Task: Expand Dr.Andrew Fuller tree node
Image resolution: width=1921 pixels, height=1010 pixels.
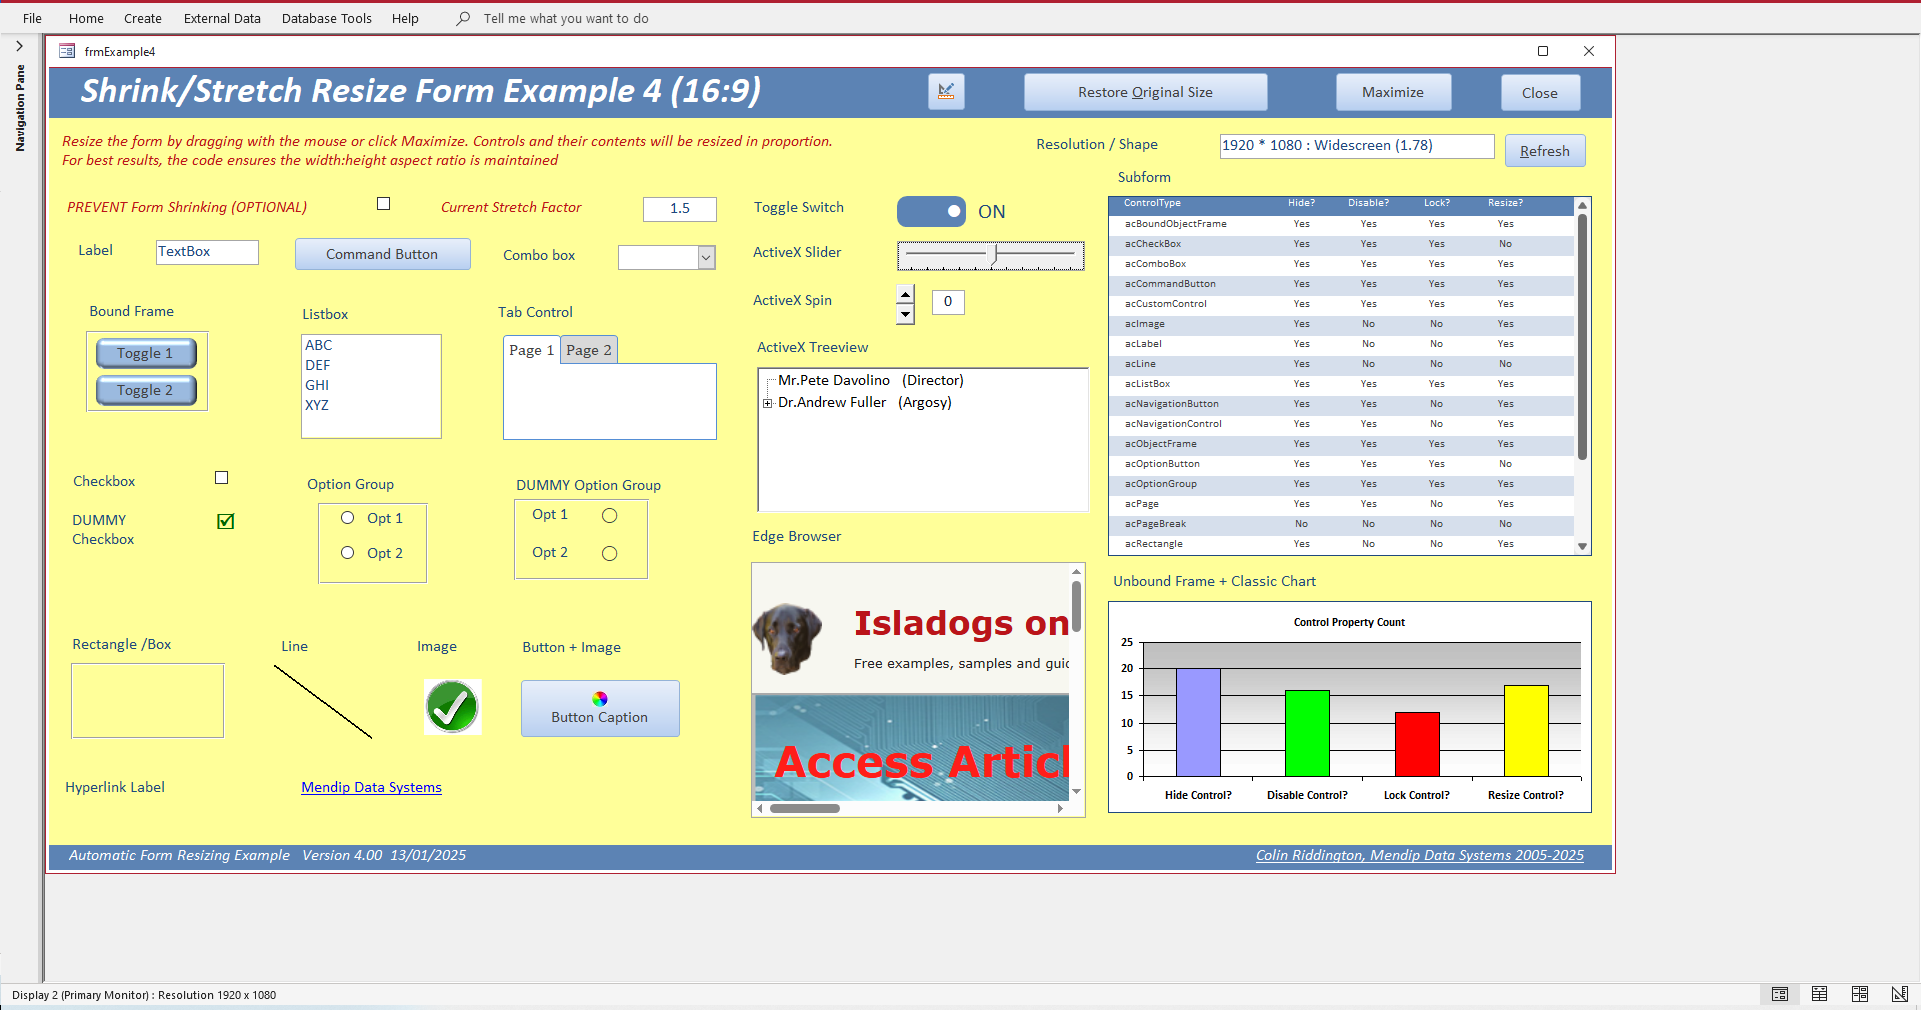Action: pos(768,403)
